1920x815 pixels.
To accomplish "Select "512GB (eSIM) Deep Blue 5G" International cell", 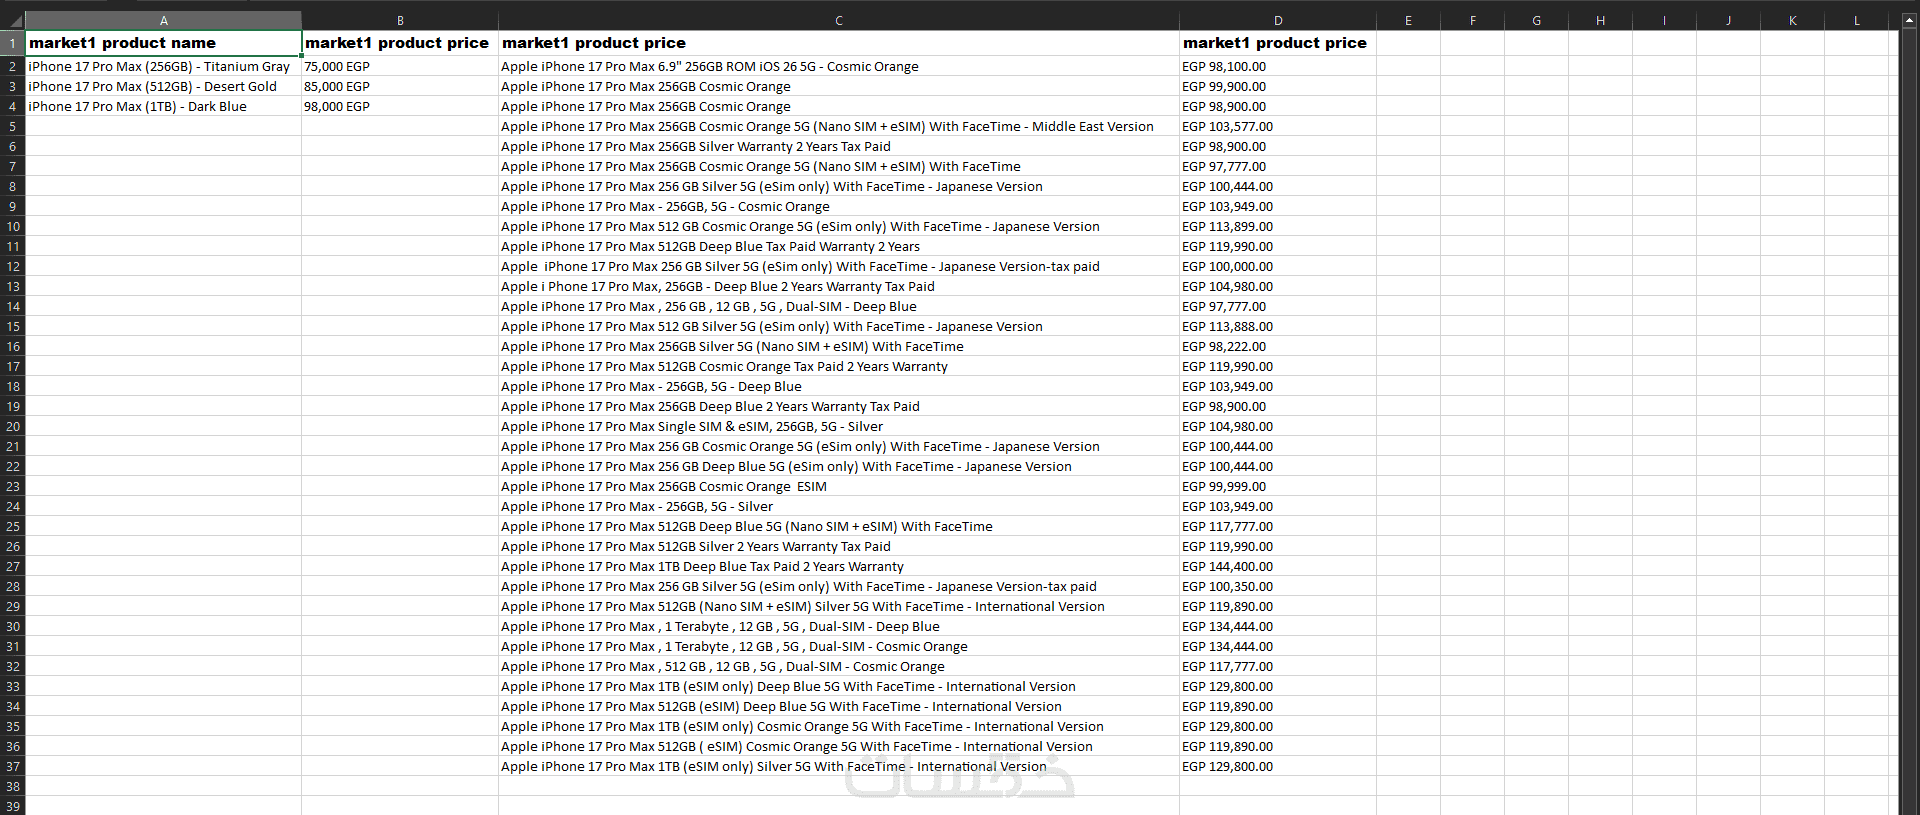I will [839, 706].
